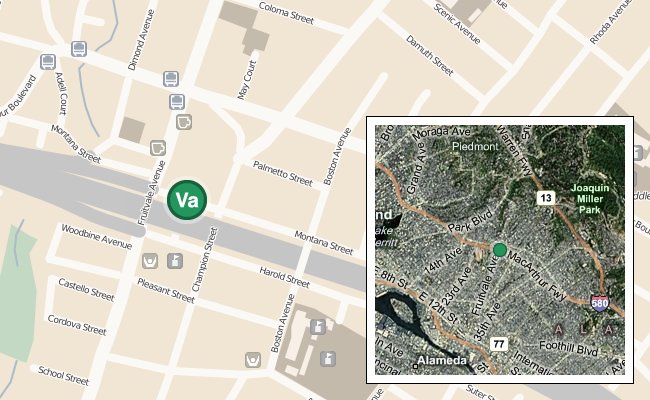This screenshot has width=650, height=400.
Task: Click the route 77 shield in the inset
Action: coord(499,344)
